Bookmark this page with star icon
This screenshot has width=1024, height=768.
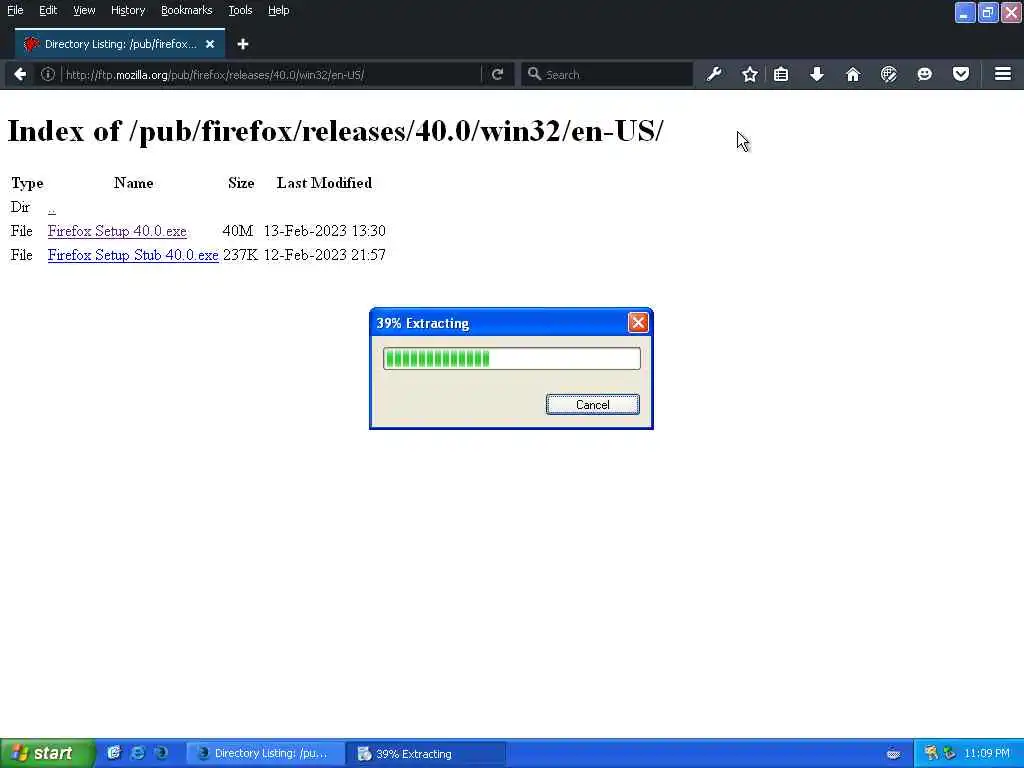coord(750,74)
